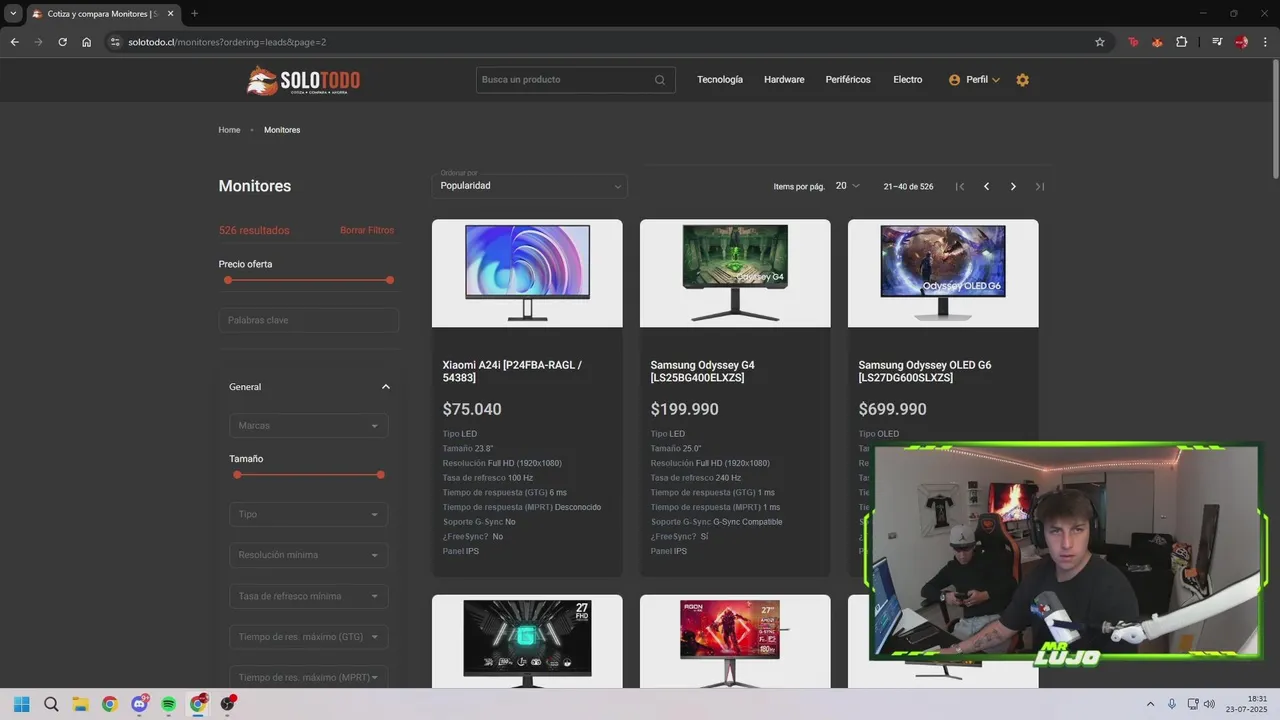Click the 27 FHD monitor thumbnail
The width and height of the screenshot is (1280, 720).
tap(527, 642)
